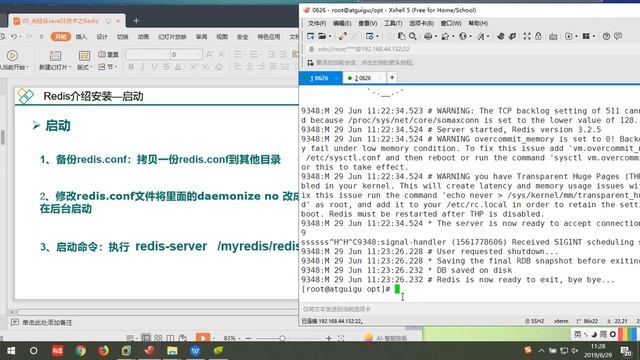Open Xshell open-folder dropdown arrow
Image resolution: width=640 pixels, height=360 pixels.
(330, 37)
